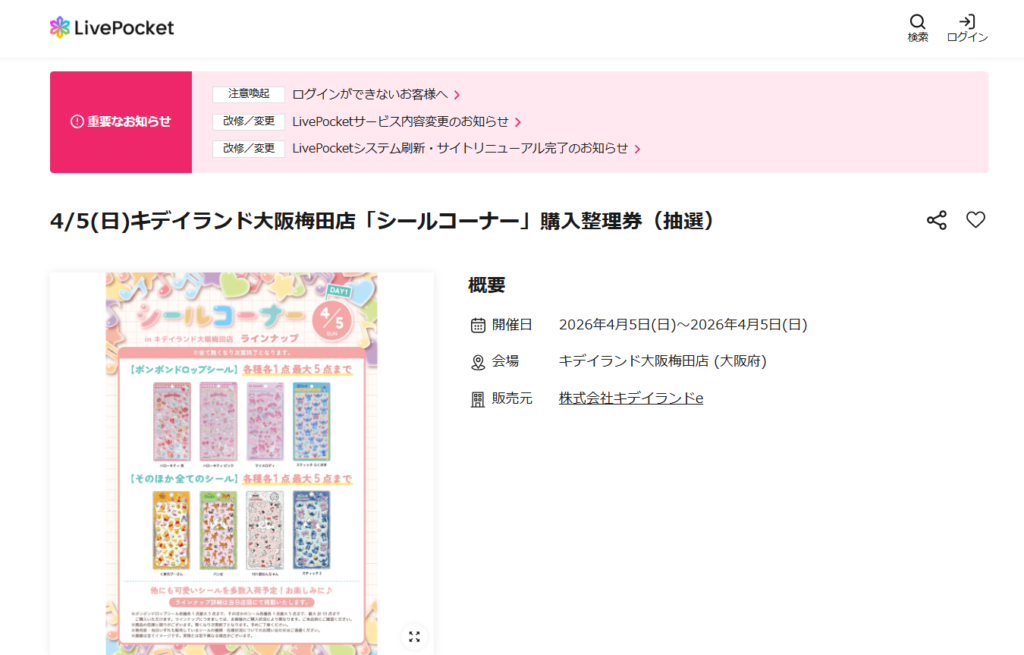Open the seller link 株式会社キデイランドe
This screenshot has width=1024, height=655.
(631, 398)
